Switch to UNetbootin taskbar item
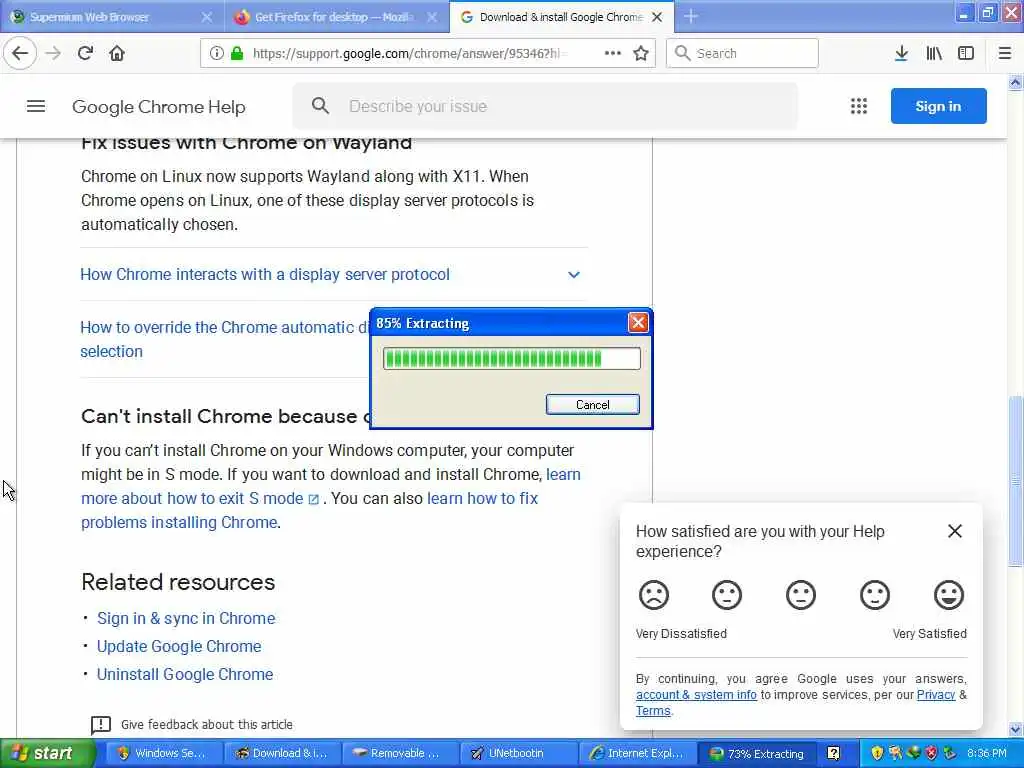This screenshot has height=768, width=1024. pos(518,753)
